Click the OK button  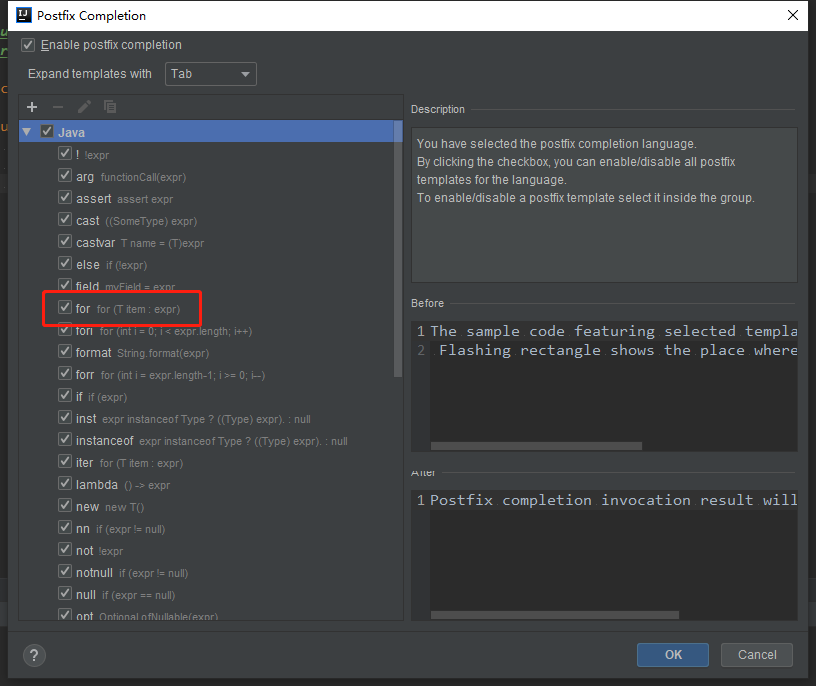pyautogui.click(x=673, y=655)
